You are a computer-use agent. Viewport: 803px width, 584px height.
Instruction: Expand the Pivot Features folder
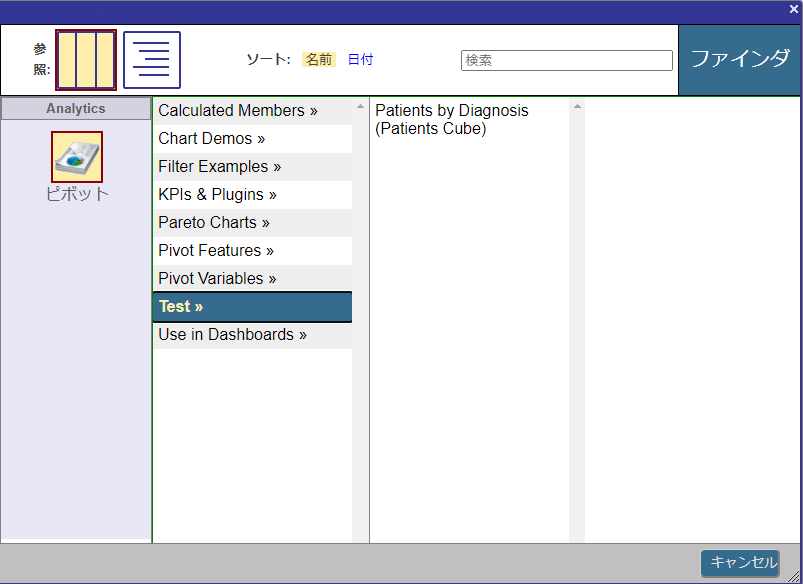point(215,251)
